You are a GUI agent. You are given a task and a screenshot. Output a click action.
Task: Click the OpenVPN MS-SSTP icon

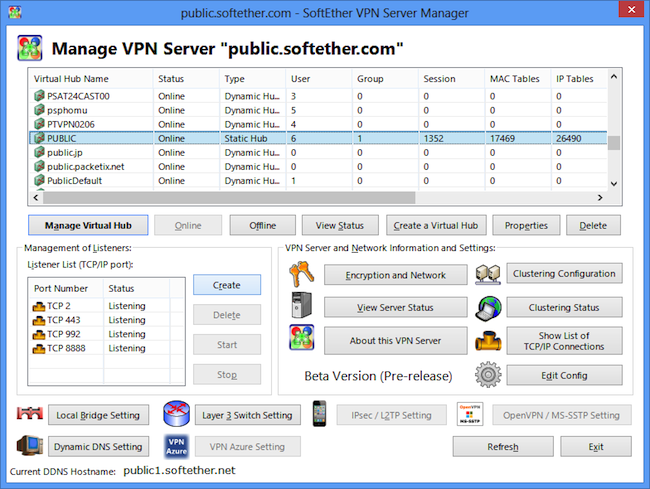470,414
